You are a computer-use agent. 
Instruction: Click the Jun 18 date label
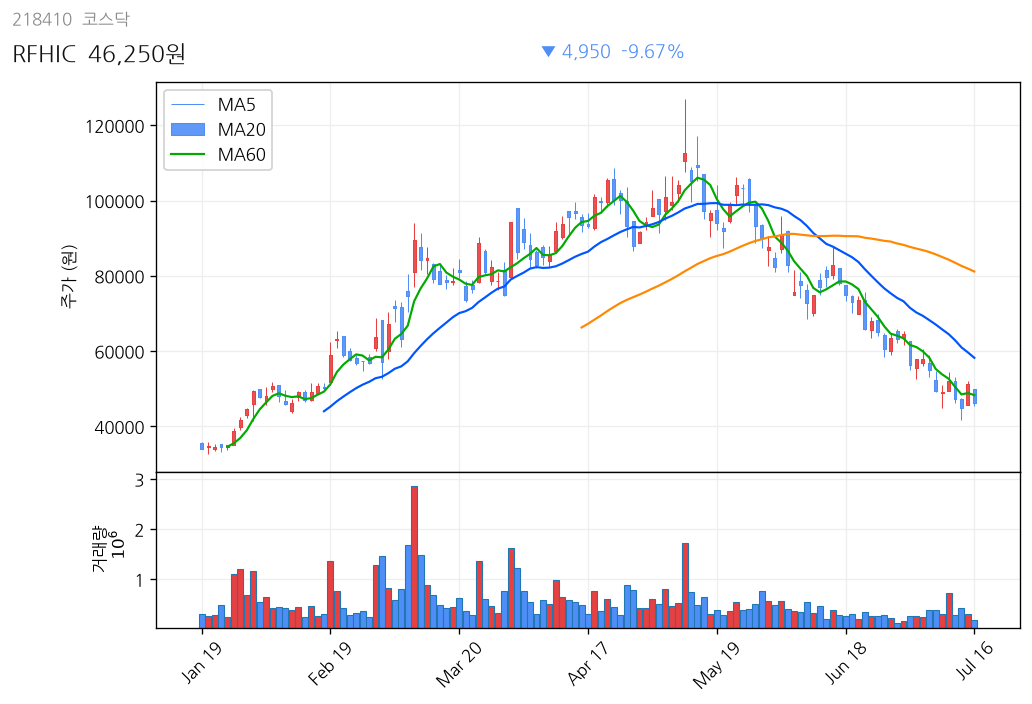coord(846,663)
